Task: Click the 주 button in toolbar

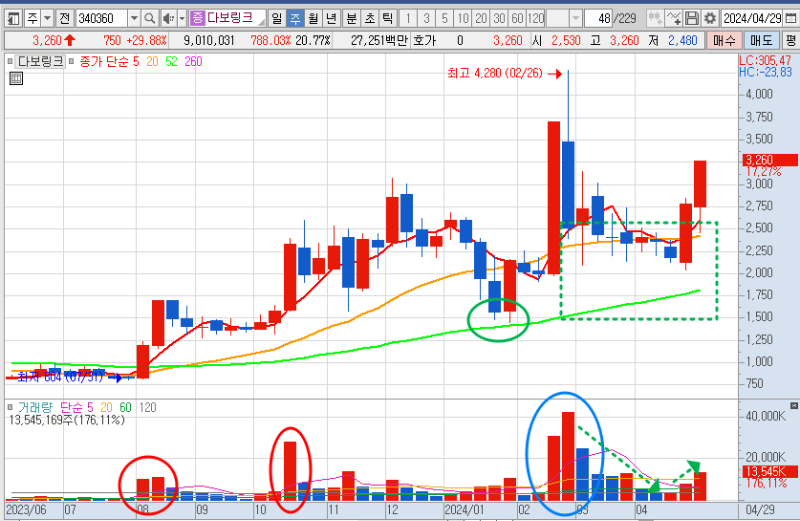Action: coord(33,19)
